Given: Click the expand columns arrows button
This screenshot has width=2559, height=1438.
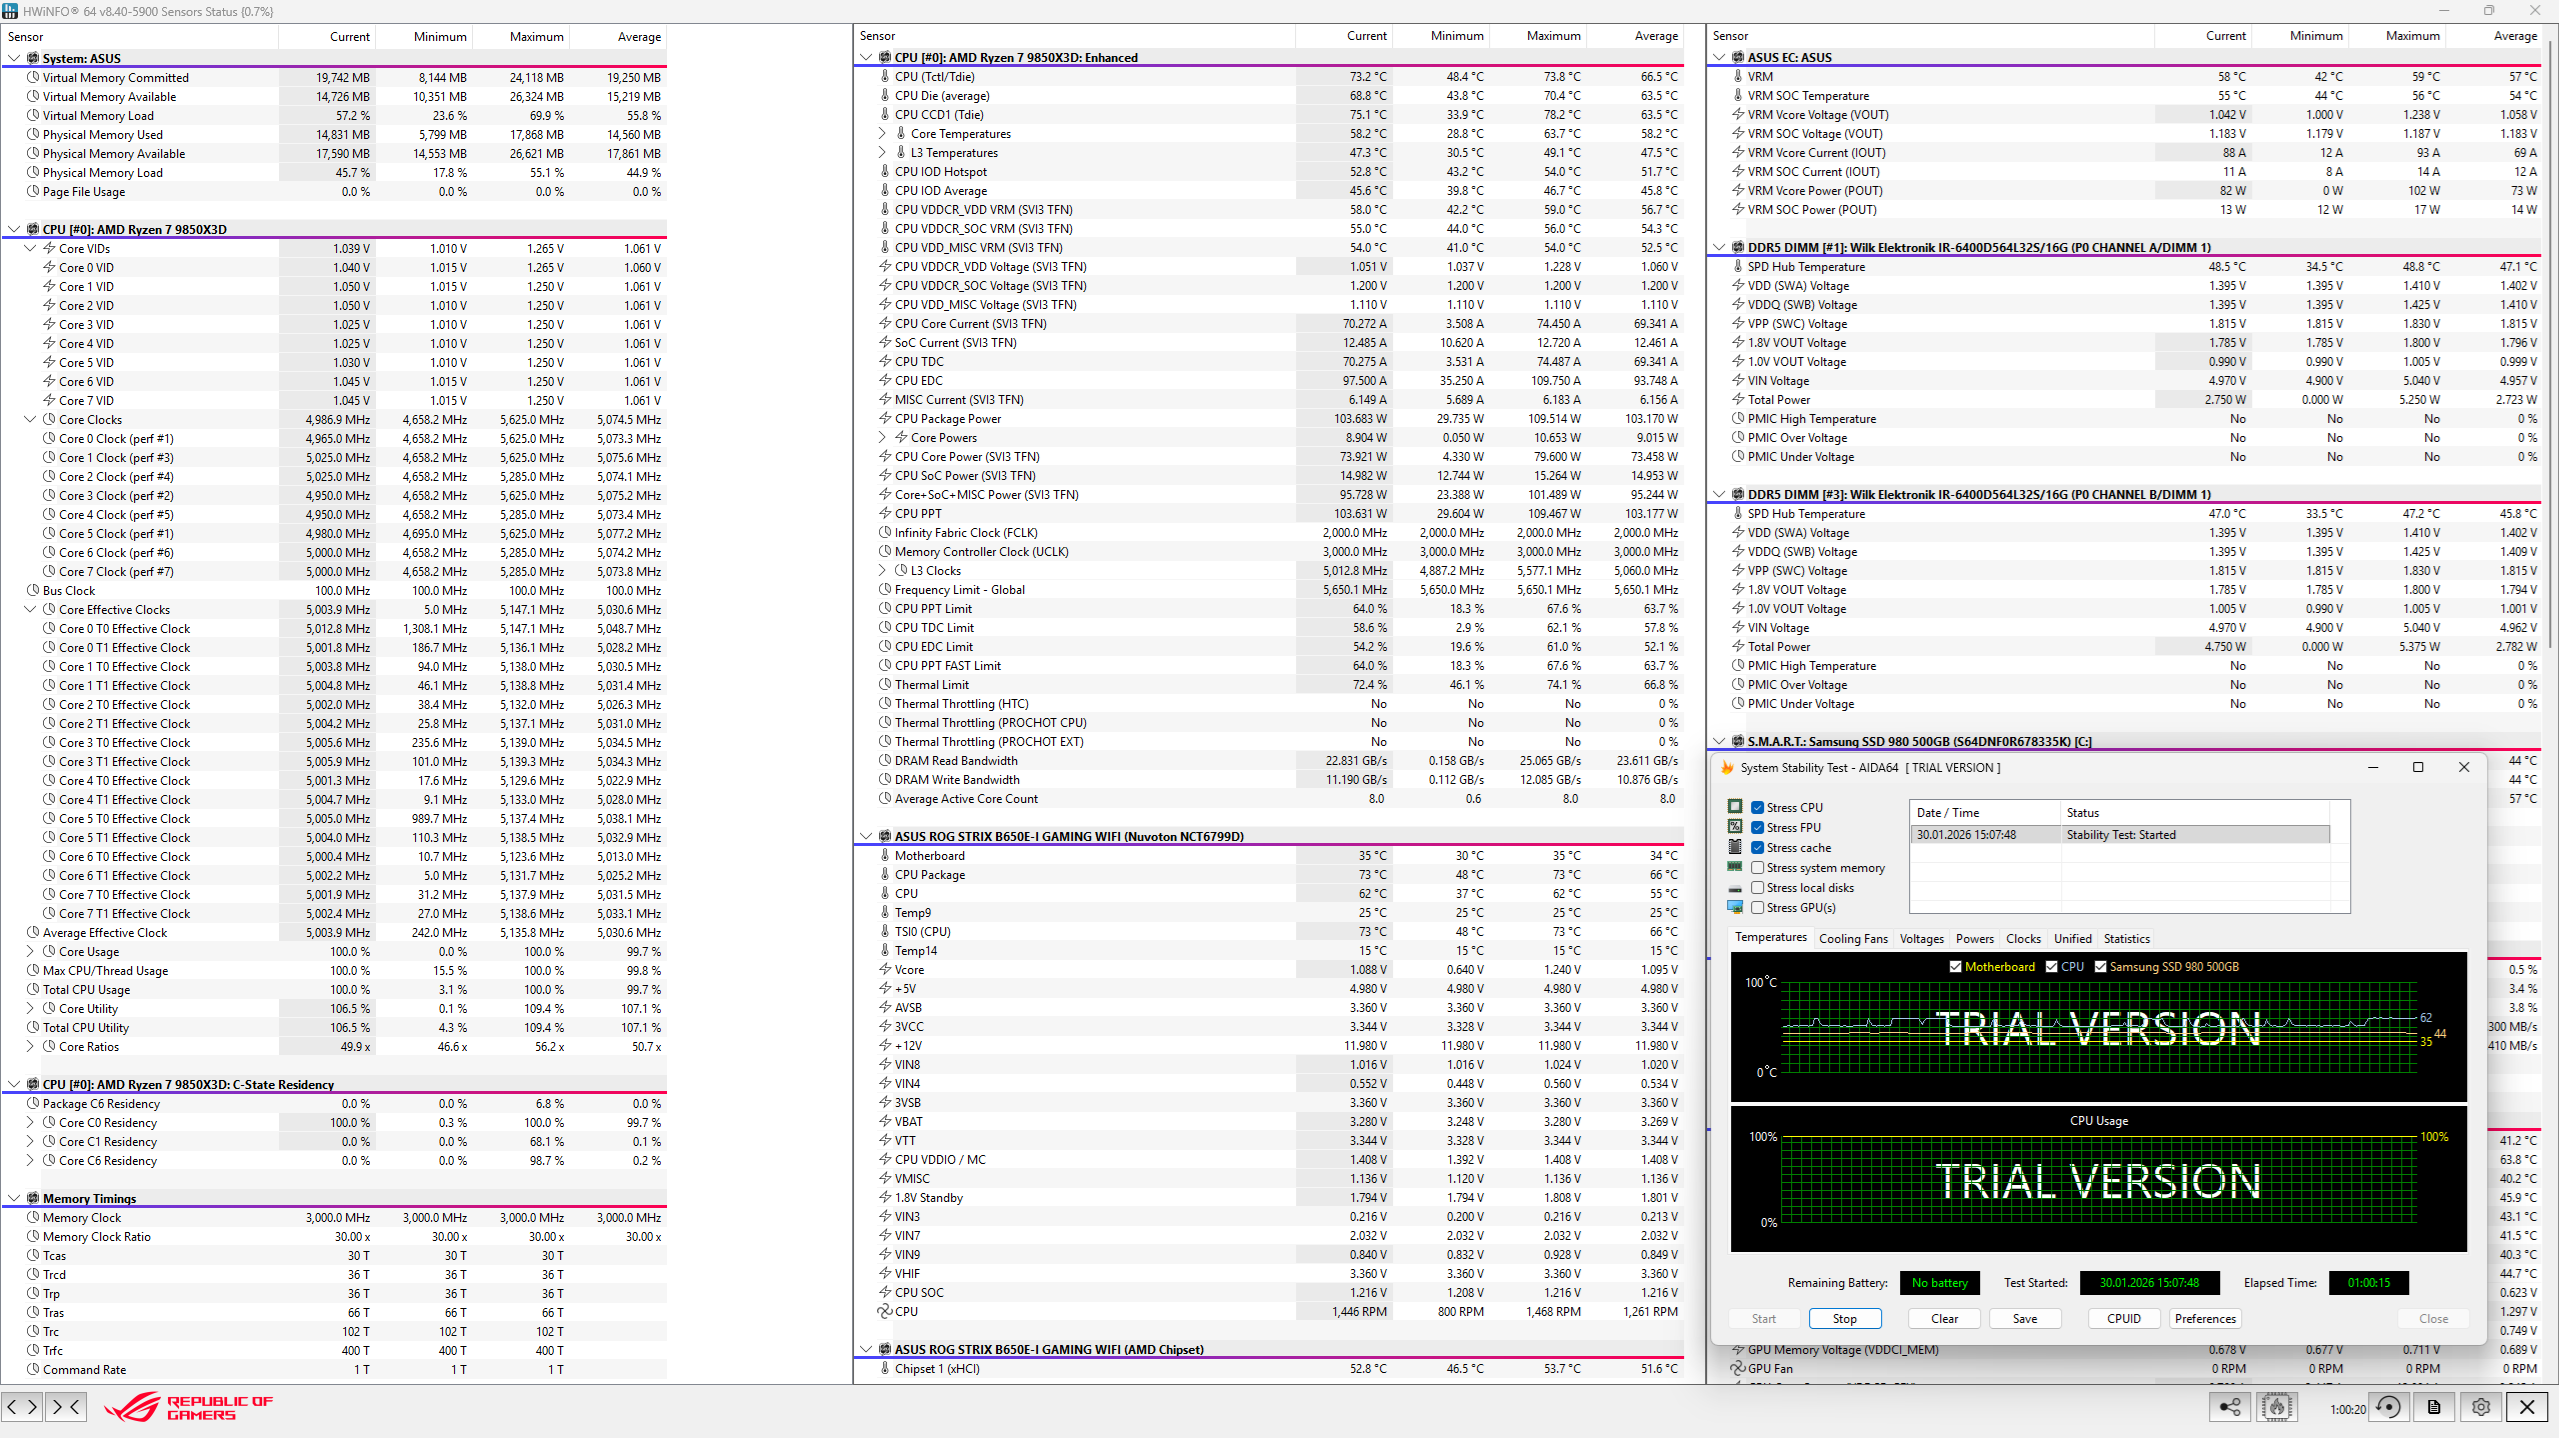Looking at the screenshot, I should click(22, 1407).
